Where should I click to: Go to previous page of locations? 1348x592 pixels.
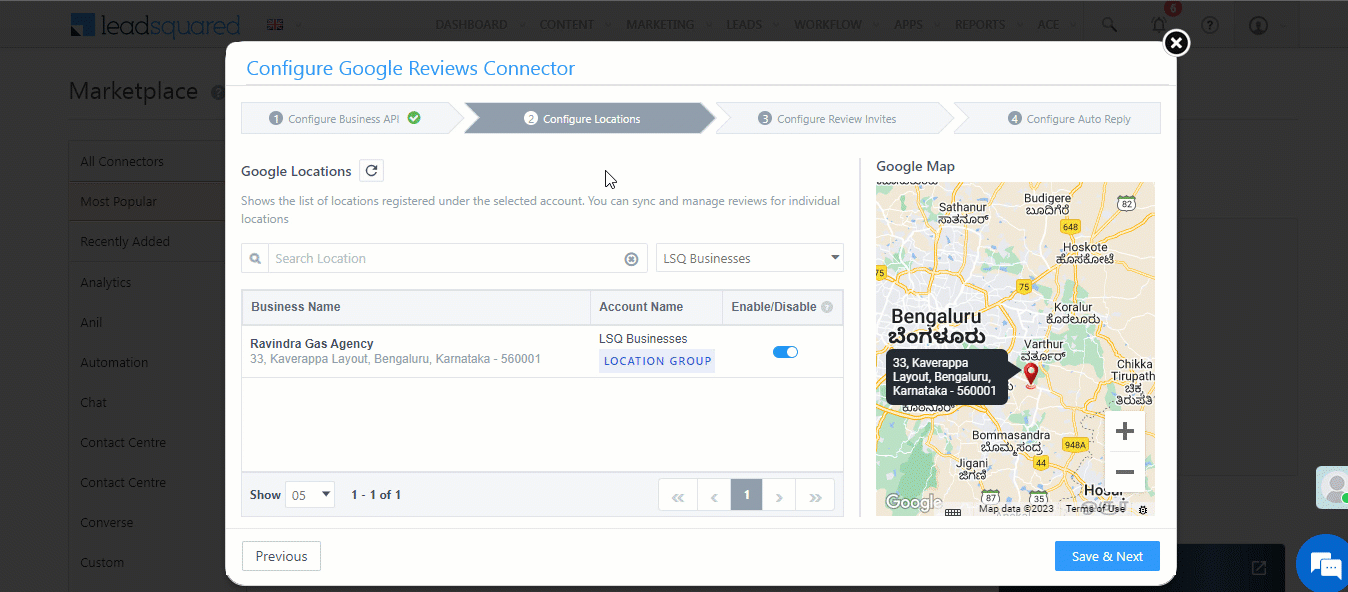[713, 495]
